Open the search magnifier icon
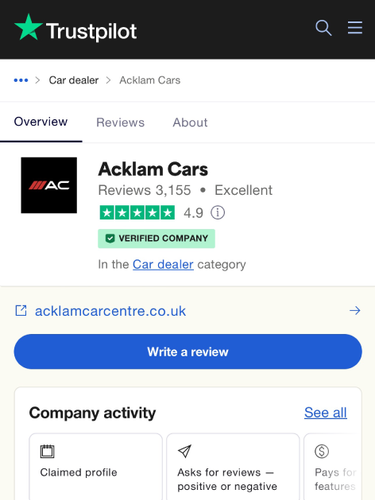375x500 pixels. 323,28
